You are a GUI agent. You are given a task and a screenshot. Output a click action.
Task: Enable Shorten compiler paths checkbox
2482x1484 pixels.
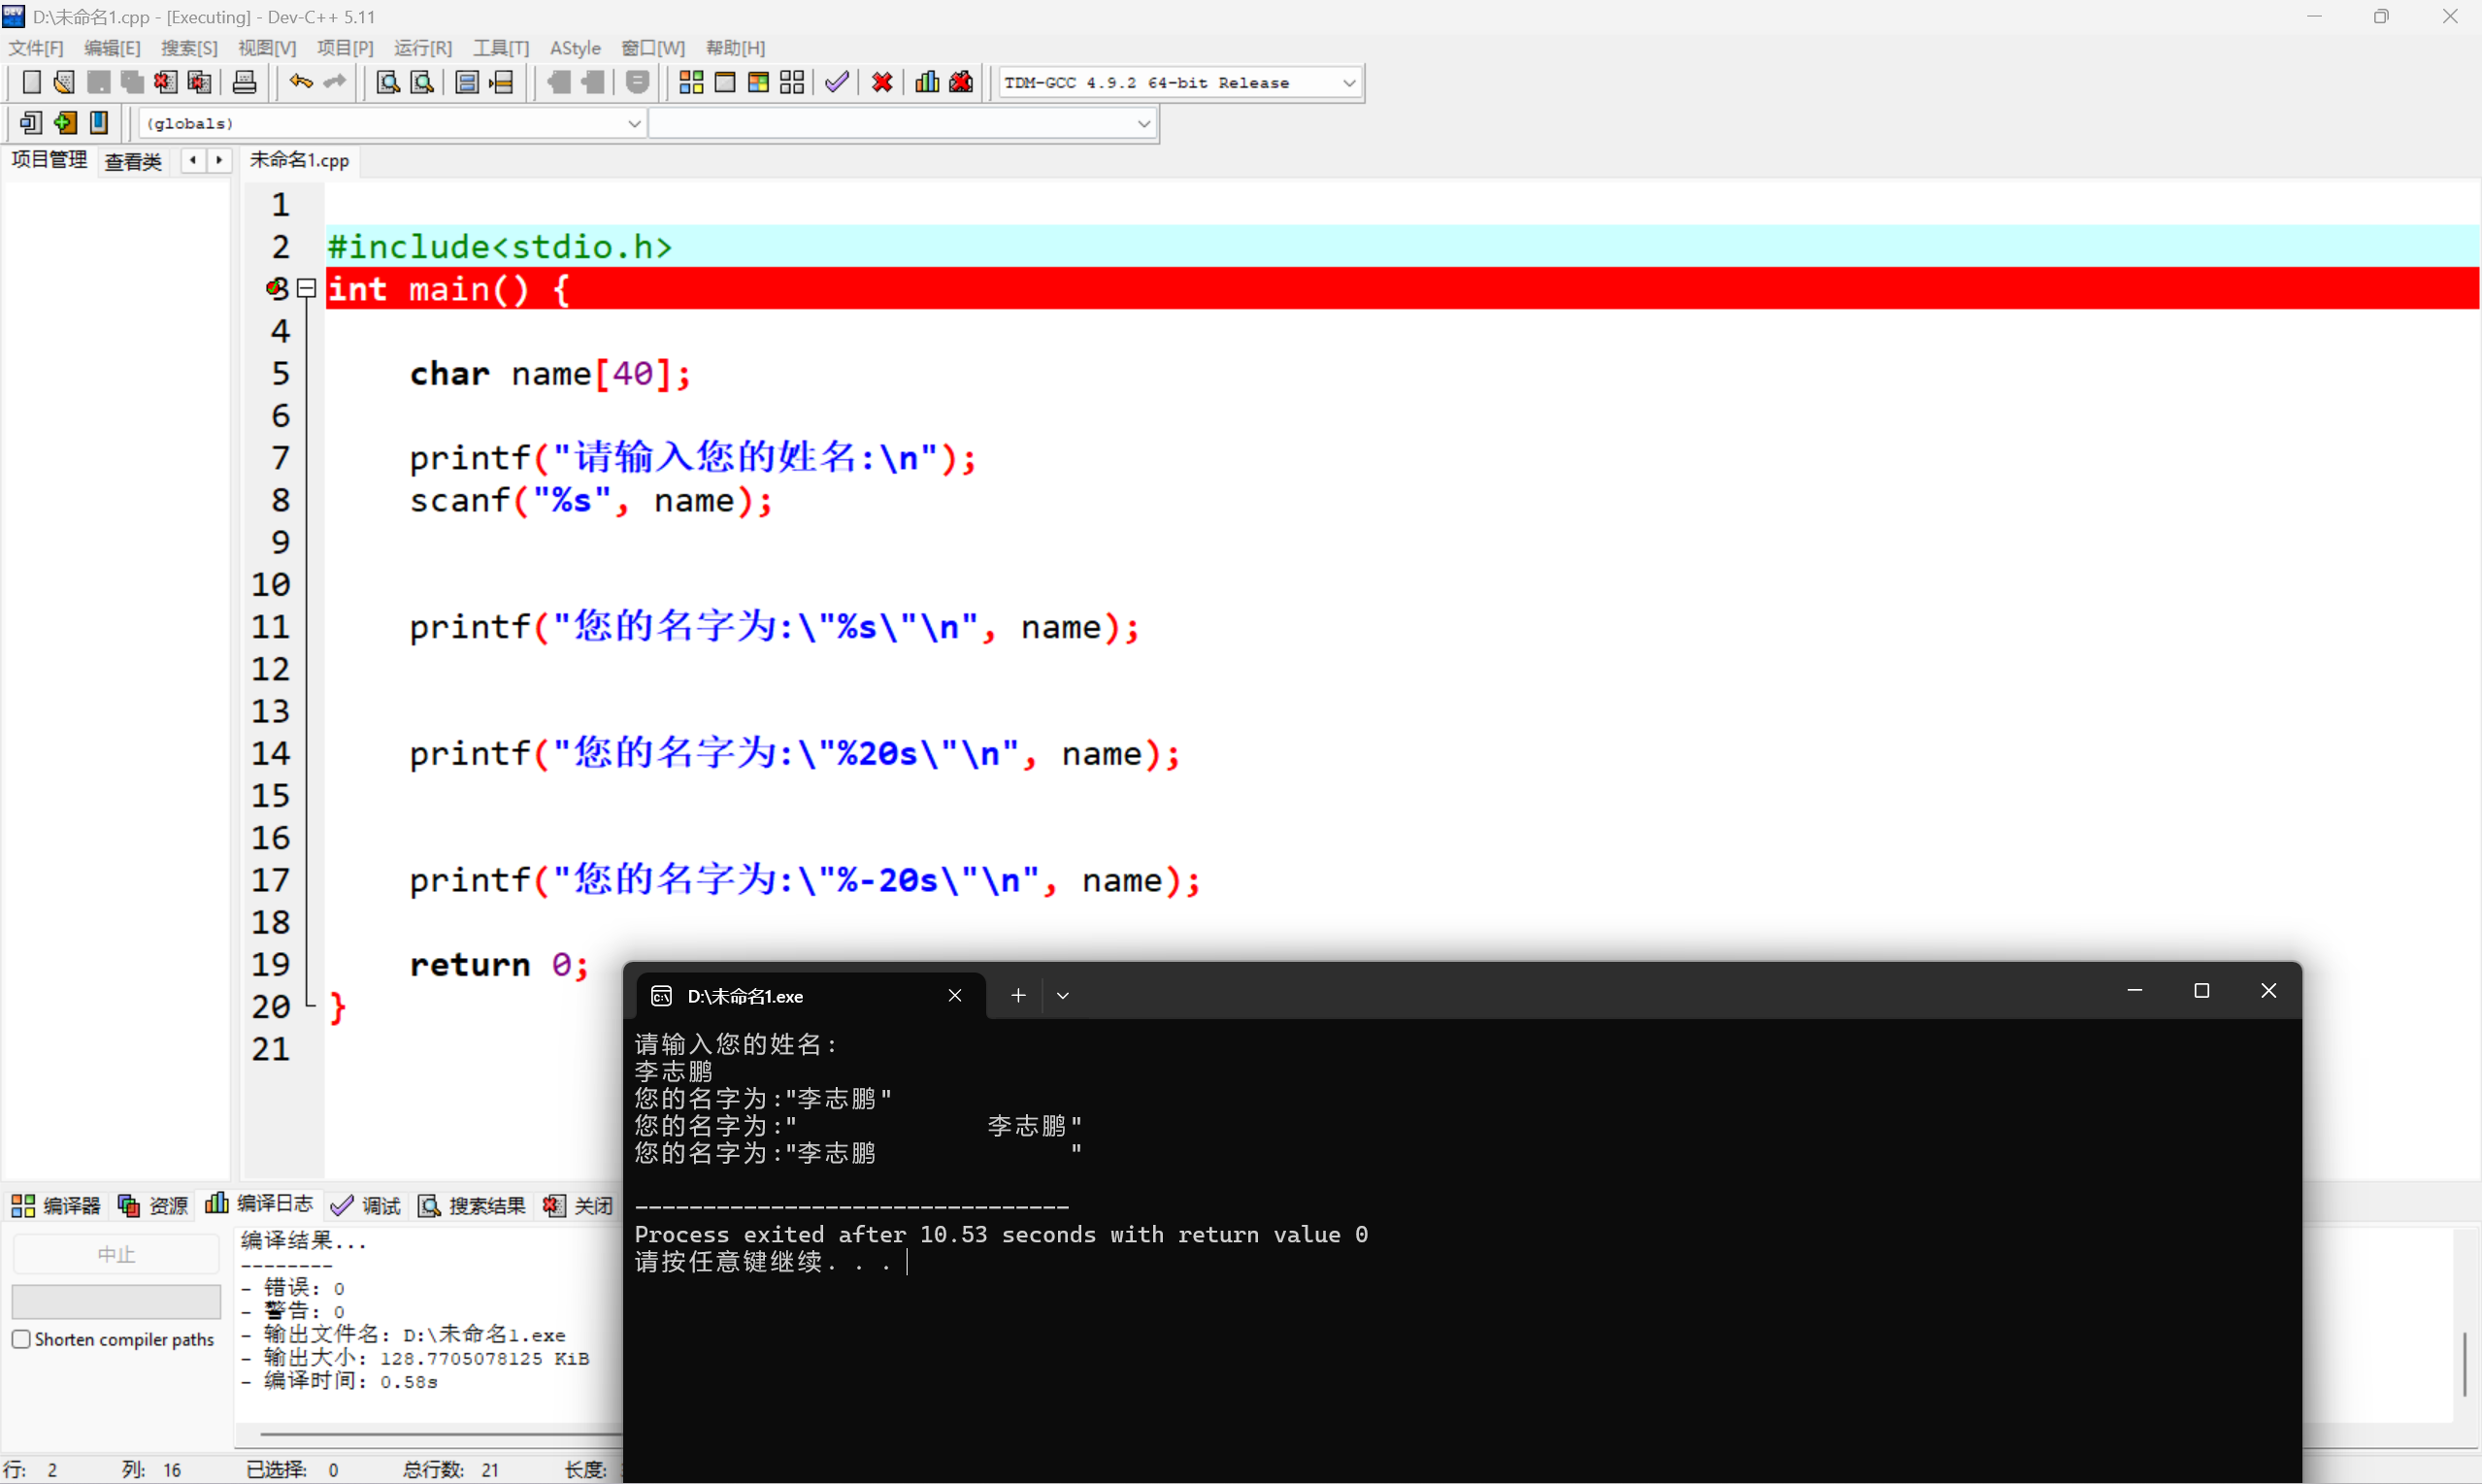point(21,1339)
